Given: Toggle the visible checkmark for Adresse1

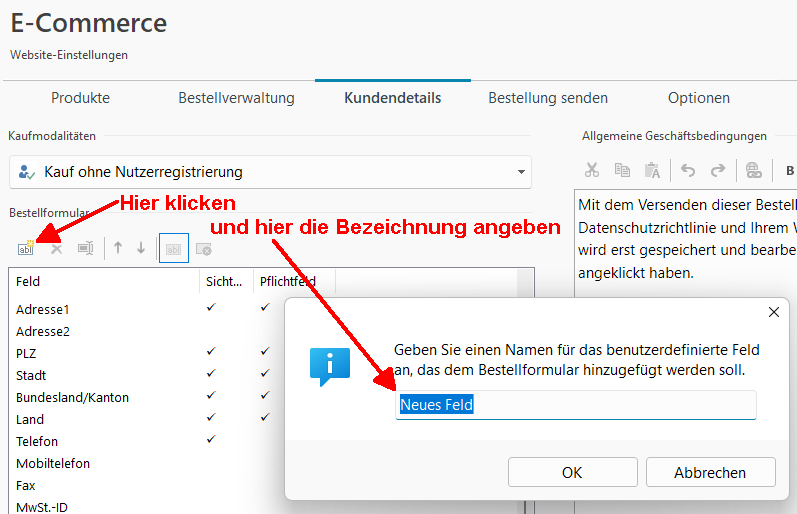Looking at the screenshot, I should [x=211, y=308].
